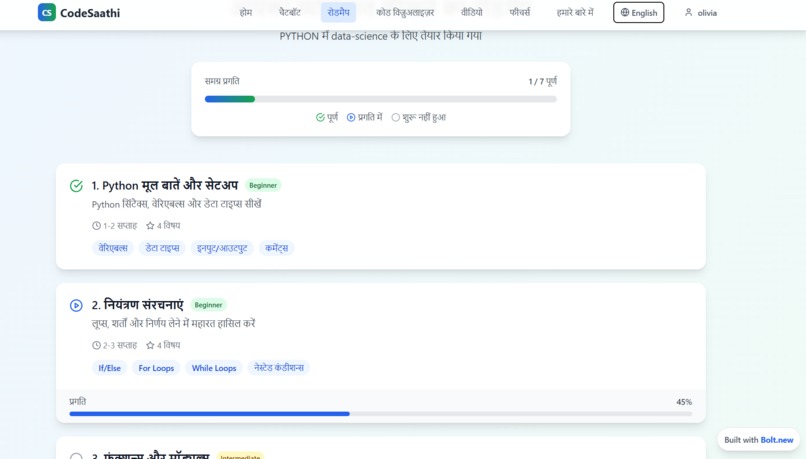Select the रोडमैप tab
The image size is (806, 459).
click(338, 12)
